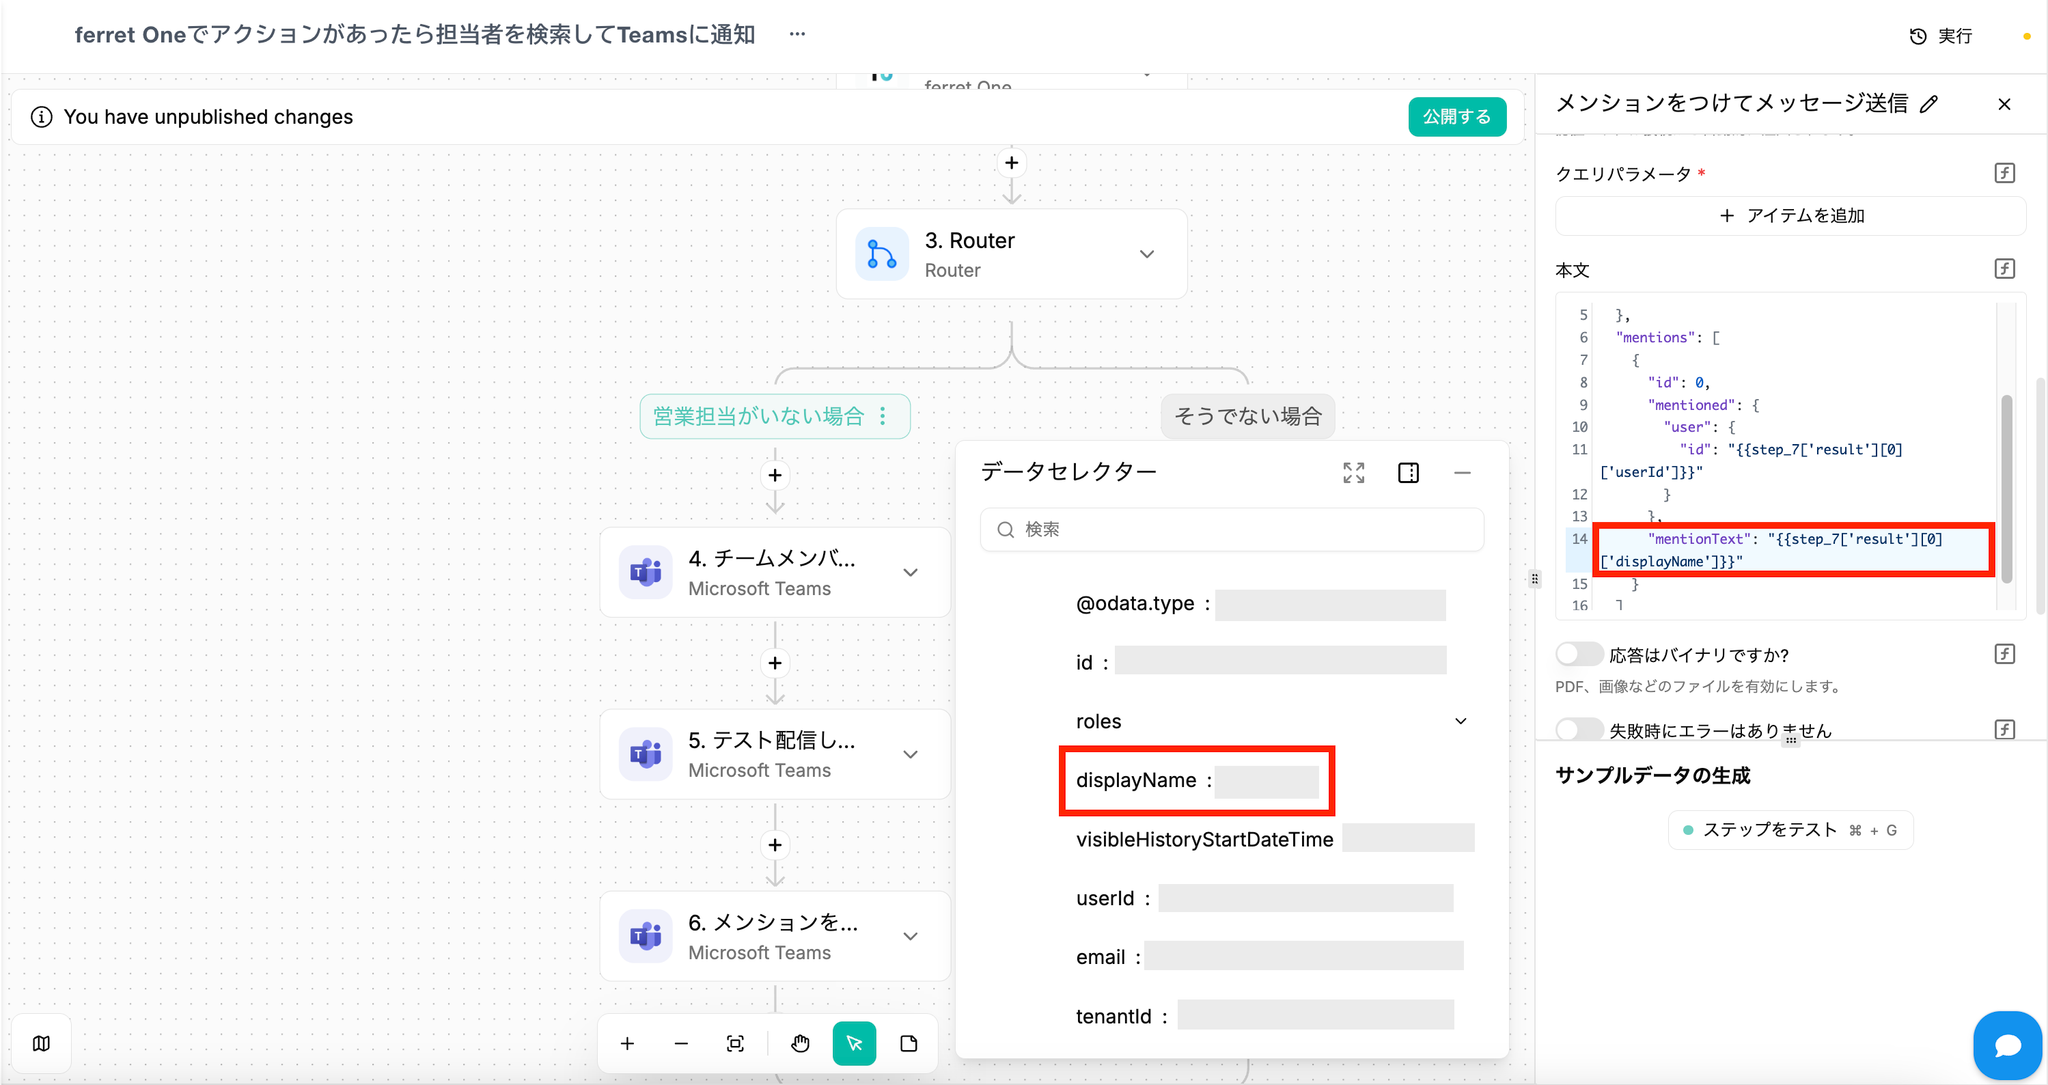The width and height of the screenshot is (2048, 1085).
Task: Click the fit-to-view icon in bottom toolbar
Action: (735, 1044)
